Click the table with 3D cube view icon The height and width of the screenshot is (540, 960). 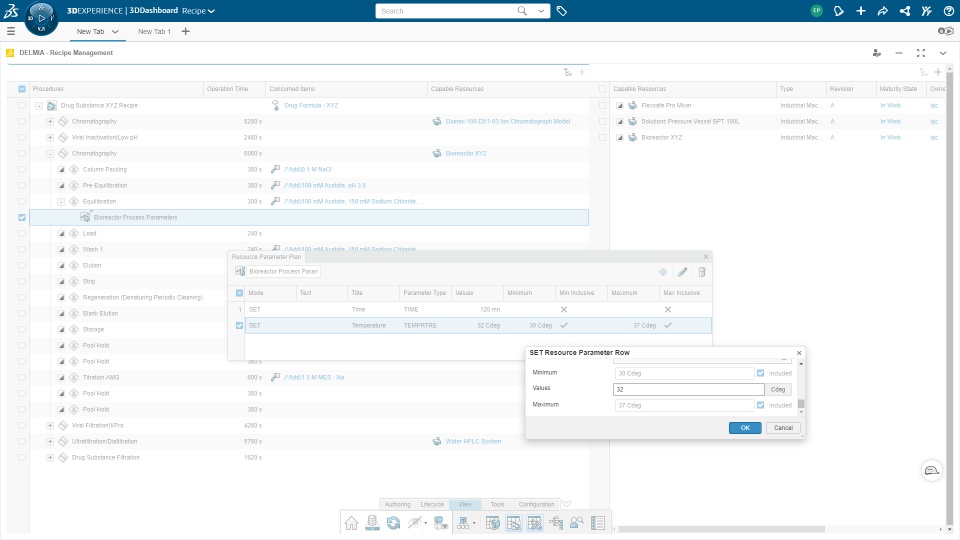493,523
